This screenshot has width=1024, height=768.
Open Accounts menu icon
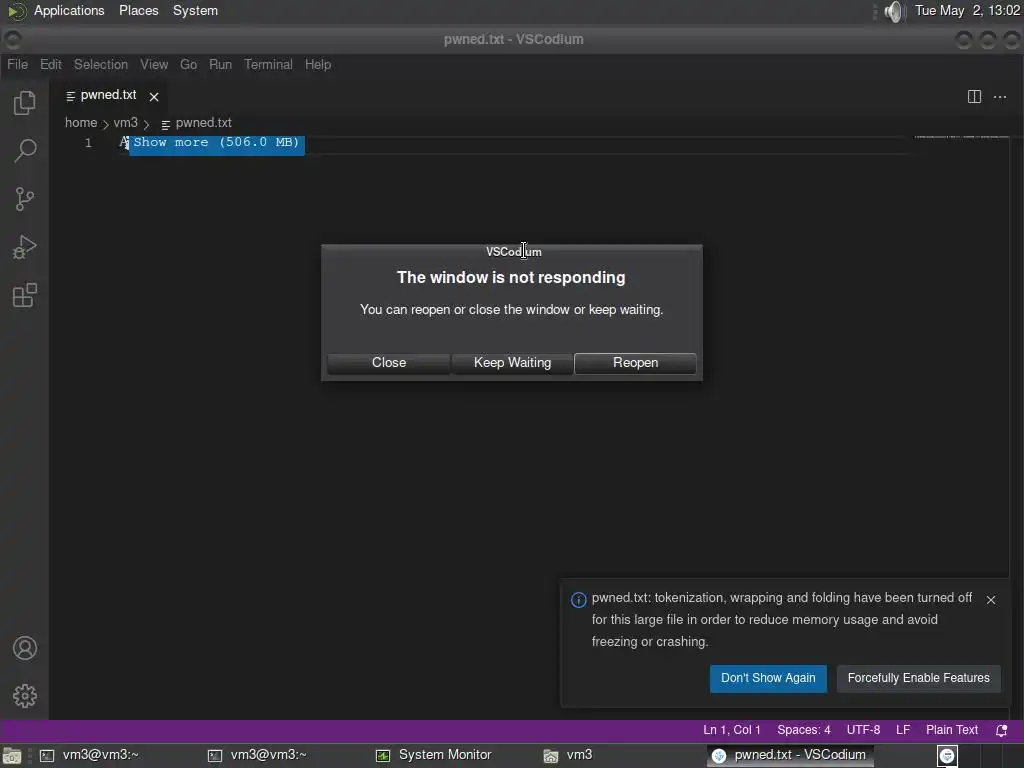pos(25,648)
